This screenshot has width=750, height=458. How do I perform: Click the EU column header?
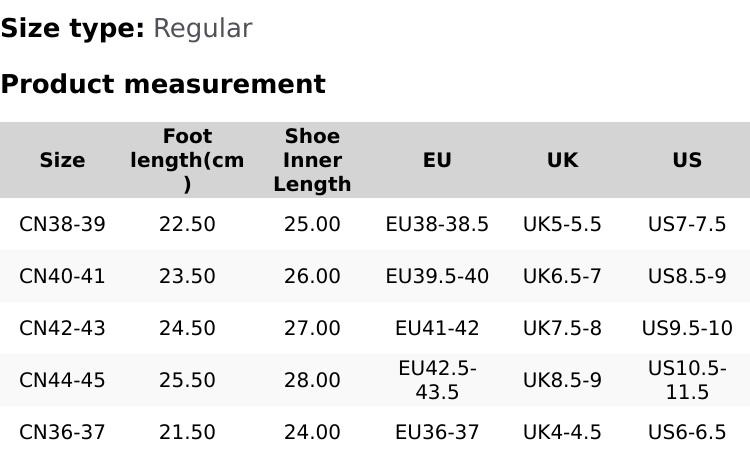coord(437,160)
